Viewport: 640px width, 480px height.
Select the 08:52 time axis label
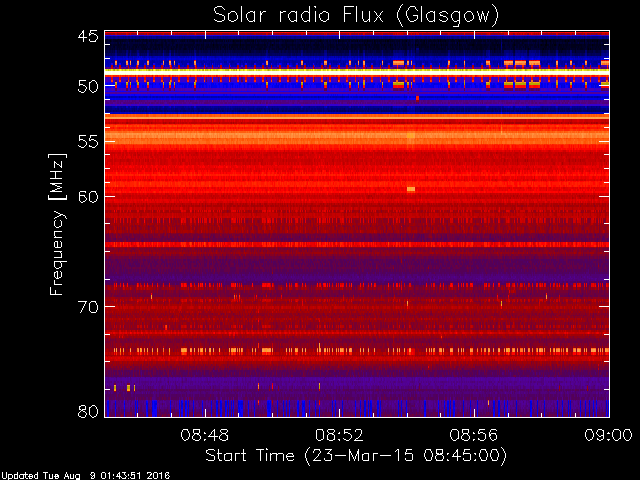[x=339, y=435]
